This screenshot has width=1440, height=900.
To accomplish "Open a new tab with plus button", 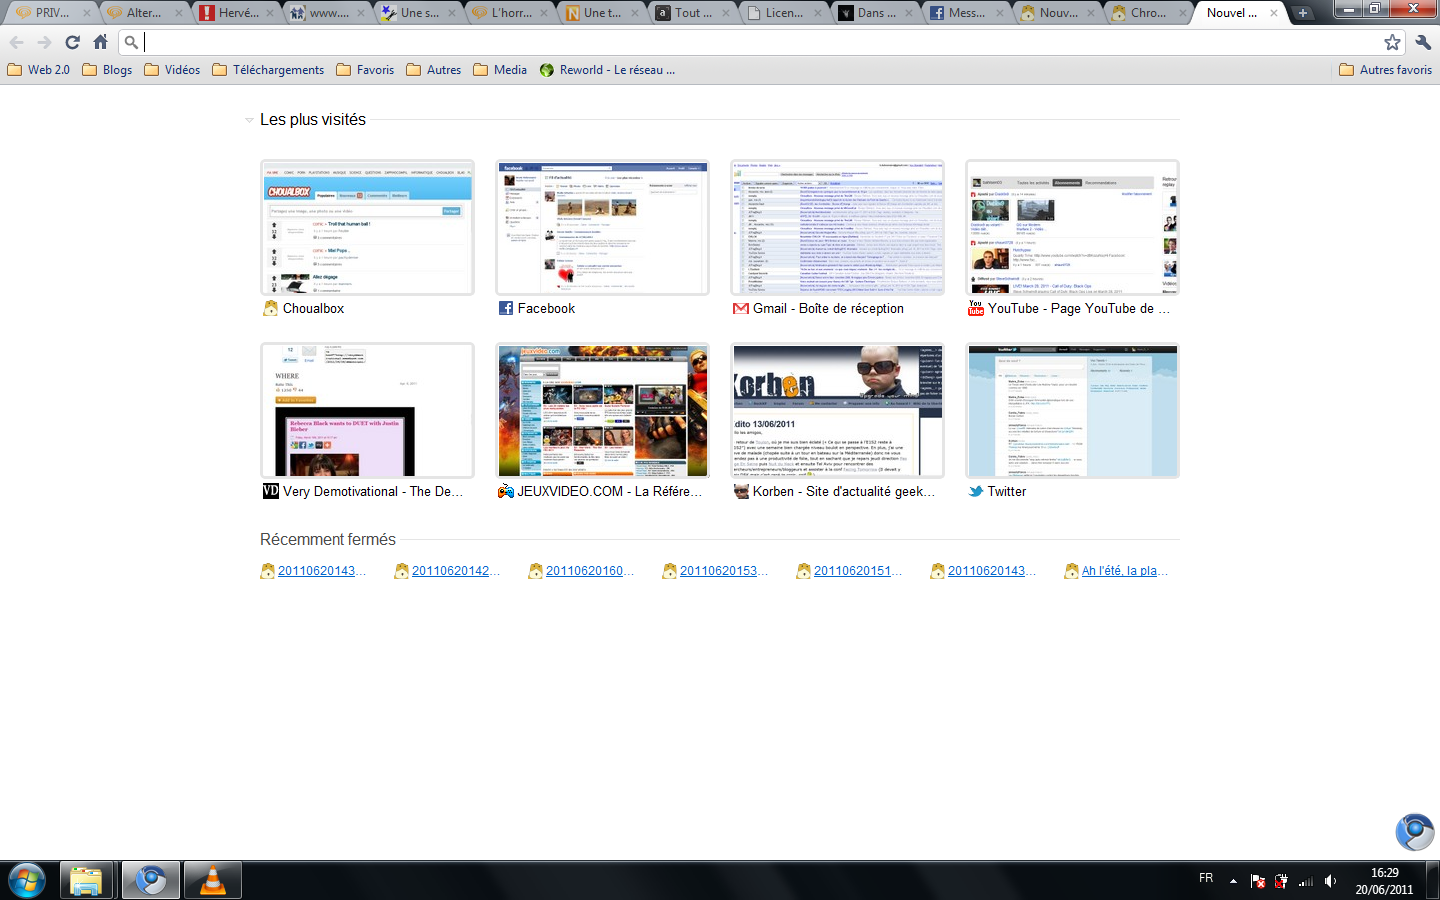I will click(1302, 13).
